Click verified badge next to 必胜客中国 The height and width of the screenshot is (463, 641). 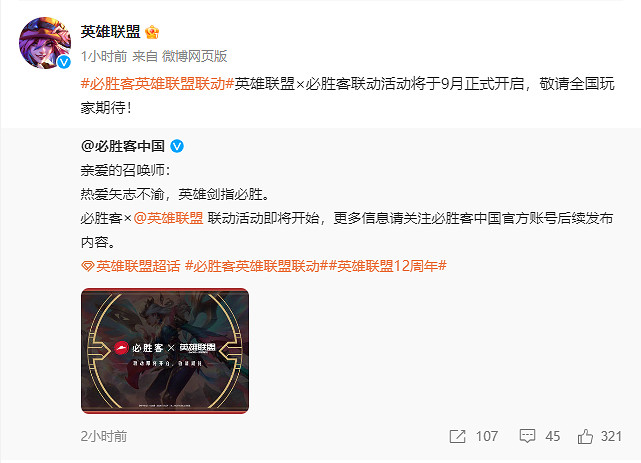[x=177, y=146]
